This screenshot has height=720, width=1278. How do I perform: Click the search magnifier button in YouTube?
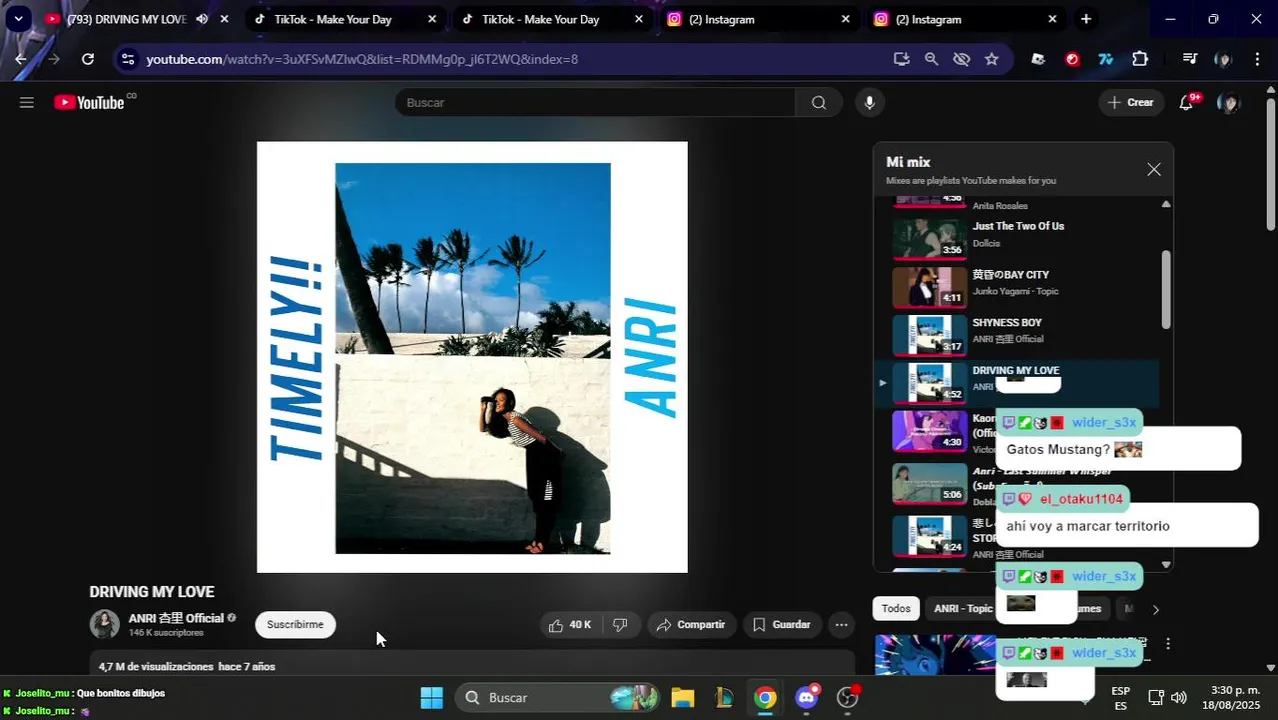(x=819, y=102)
